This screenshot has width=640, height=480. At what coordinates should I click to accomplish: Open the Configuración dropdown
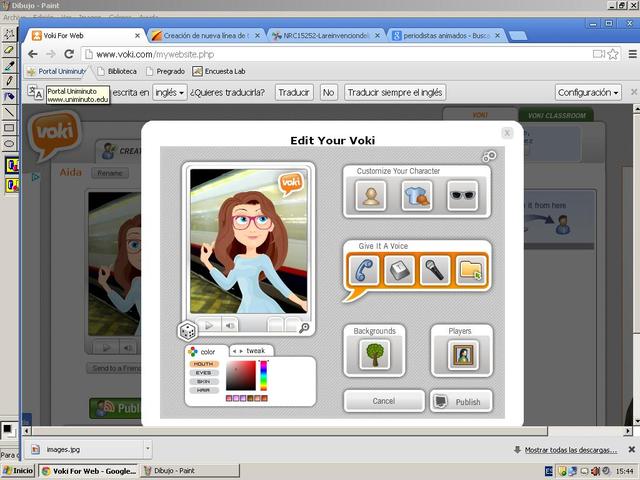(588, 93)
